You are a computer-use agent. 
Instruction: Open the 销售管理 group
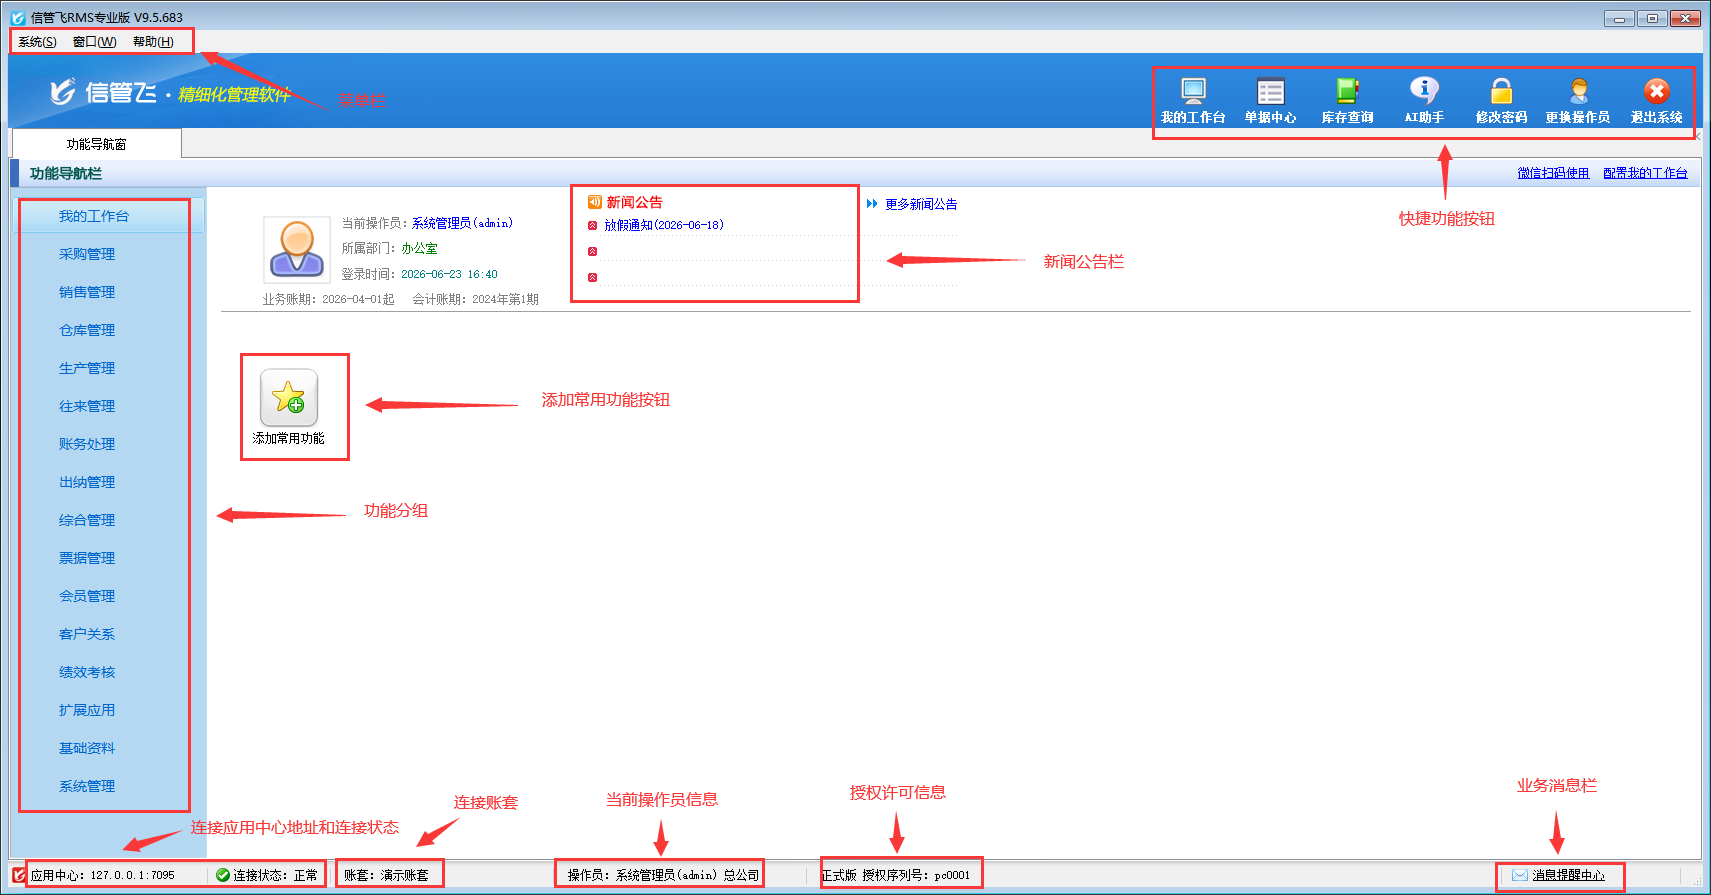87,292
